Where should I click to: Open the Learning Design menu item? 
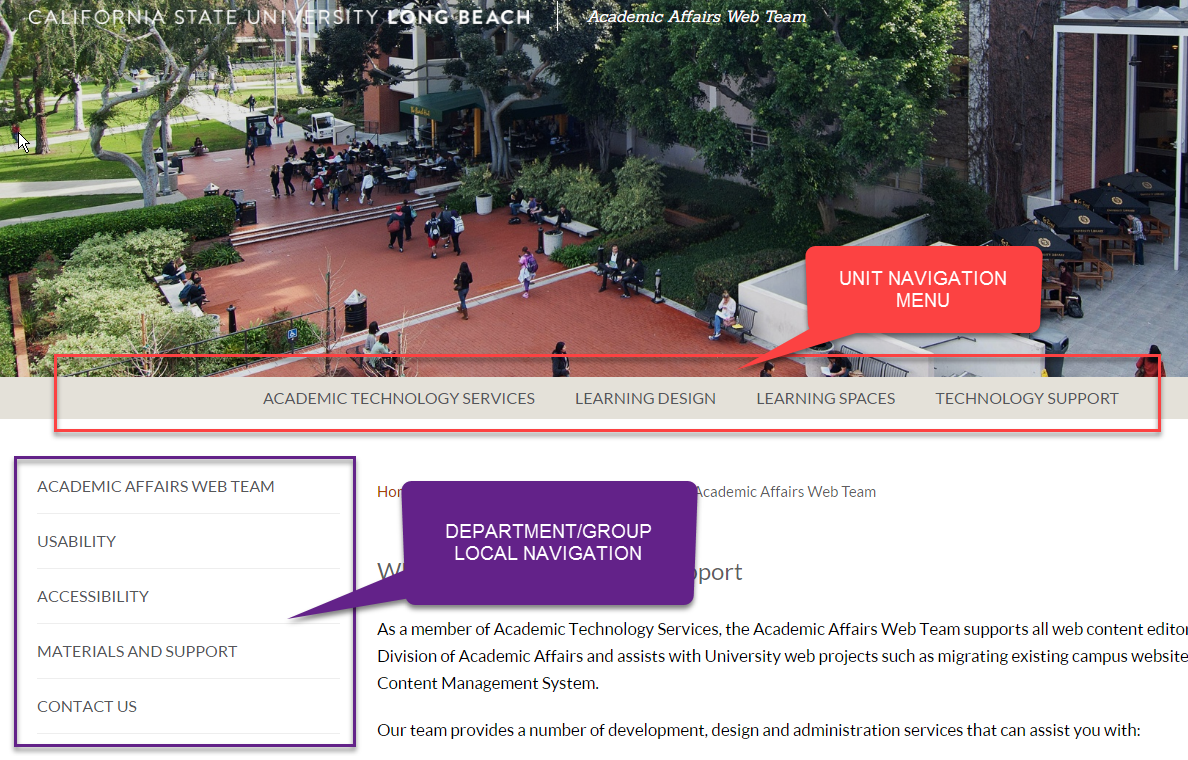(645, 399)
